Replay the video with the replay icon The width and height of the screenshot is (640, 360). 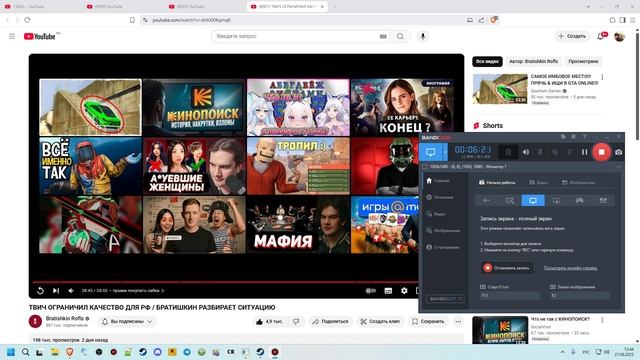point(40,291)
